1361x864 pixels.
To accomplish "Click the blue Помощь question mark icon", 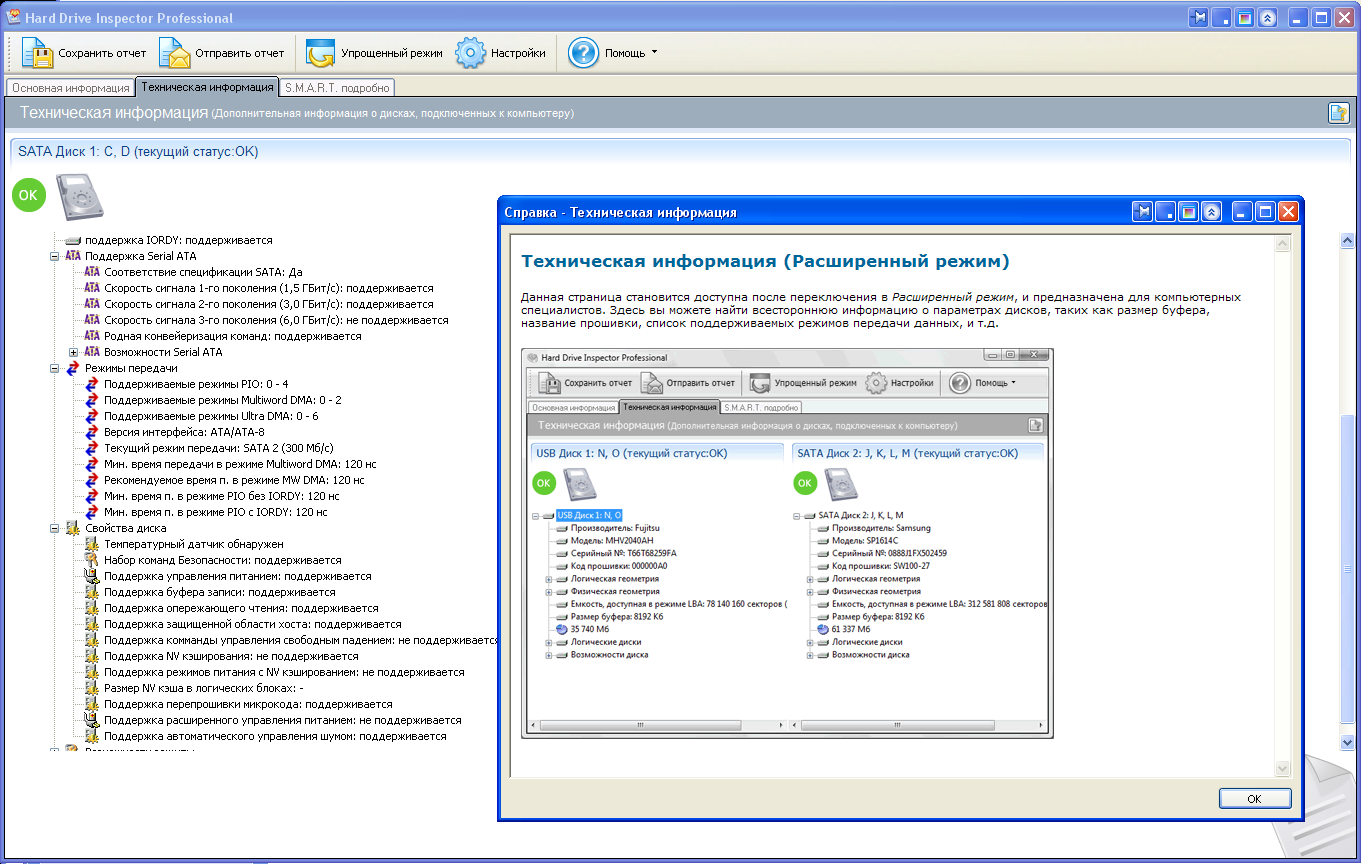I will pyautogui.click(x=583, y=53).
